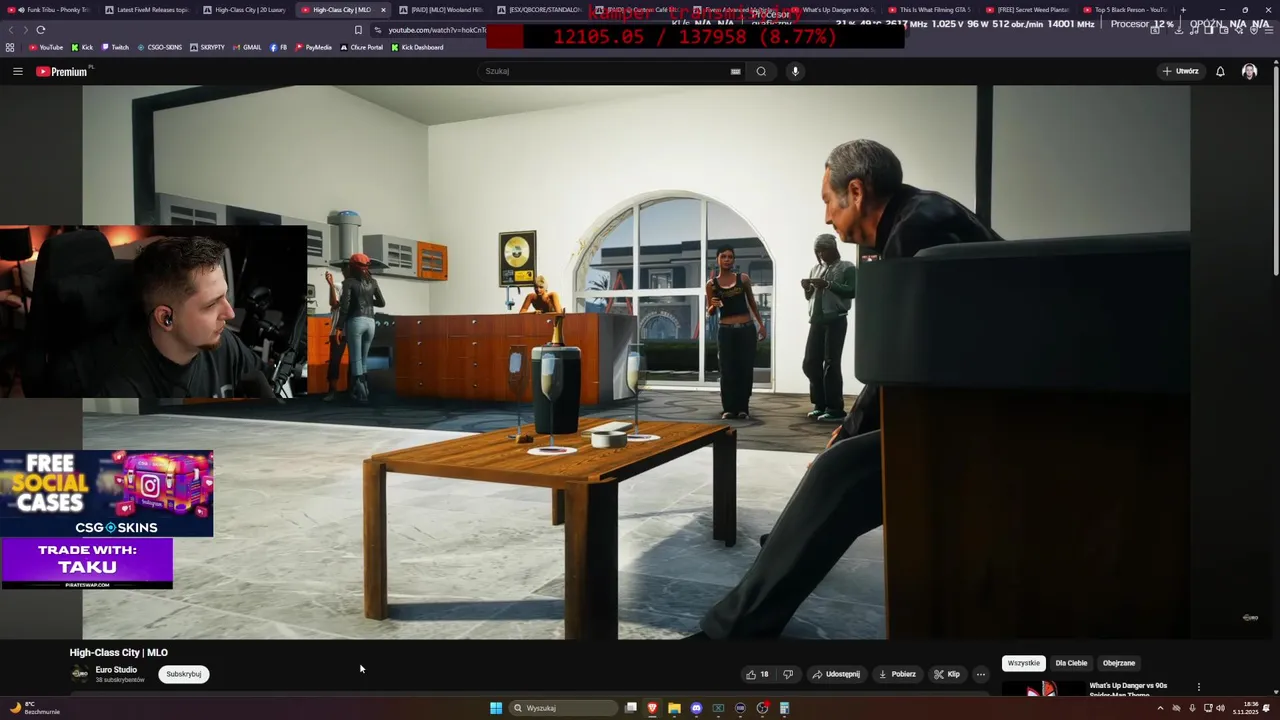Reload the page with refresh icon
Screen dimensions: 1280x720
point(40,30)
